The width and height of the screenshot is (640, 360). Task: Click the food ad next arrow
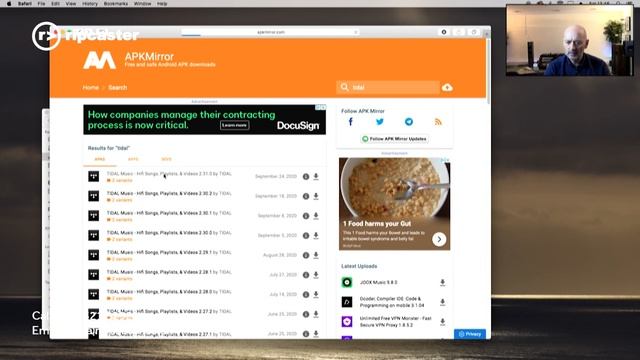tap(439, 239)
